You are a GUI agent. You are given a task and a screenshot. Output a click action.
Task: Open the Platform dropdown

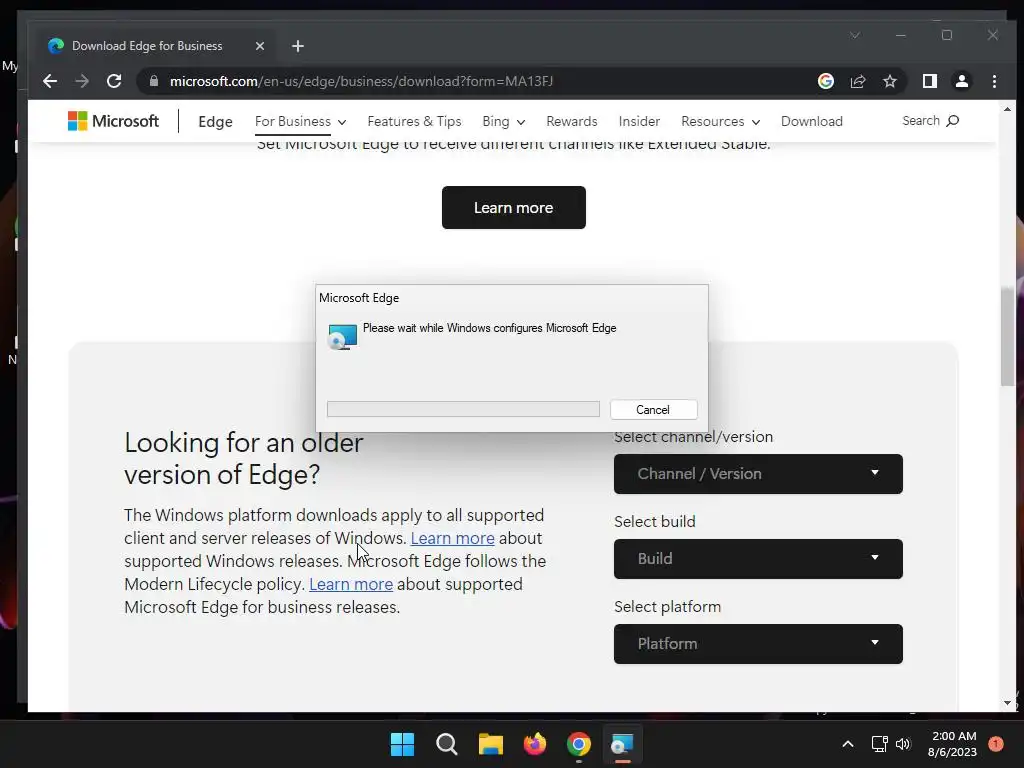coord(758,644)
